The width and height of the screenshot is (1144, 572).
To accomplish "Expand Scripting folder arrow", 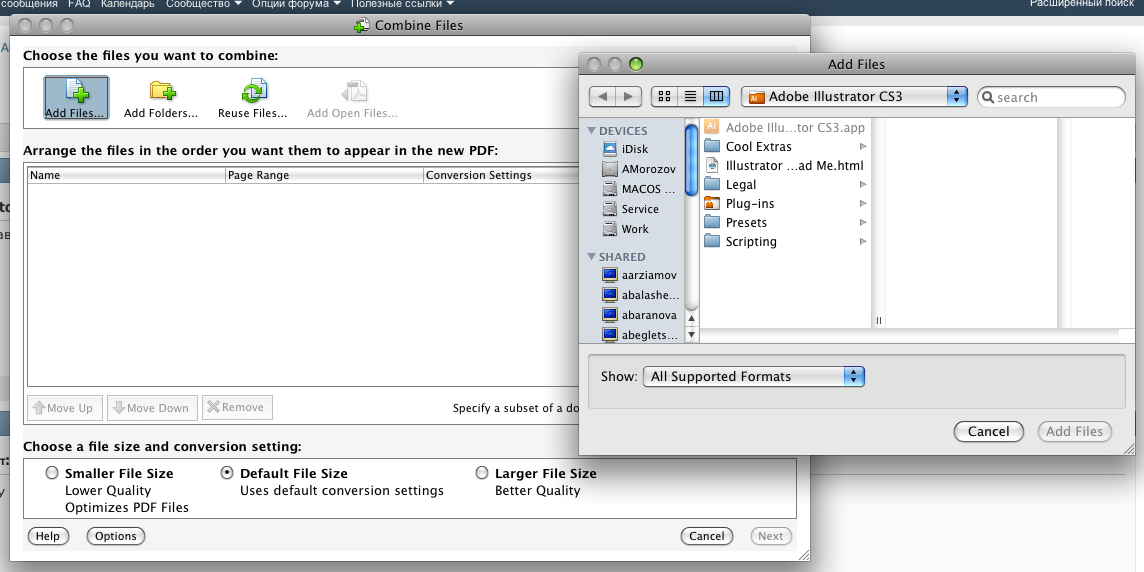I will click(x=862, y=241).
